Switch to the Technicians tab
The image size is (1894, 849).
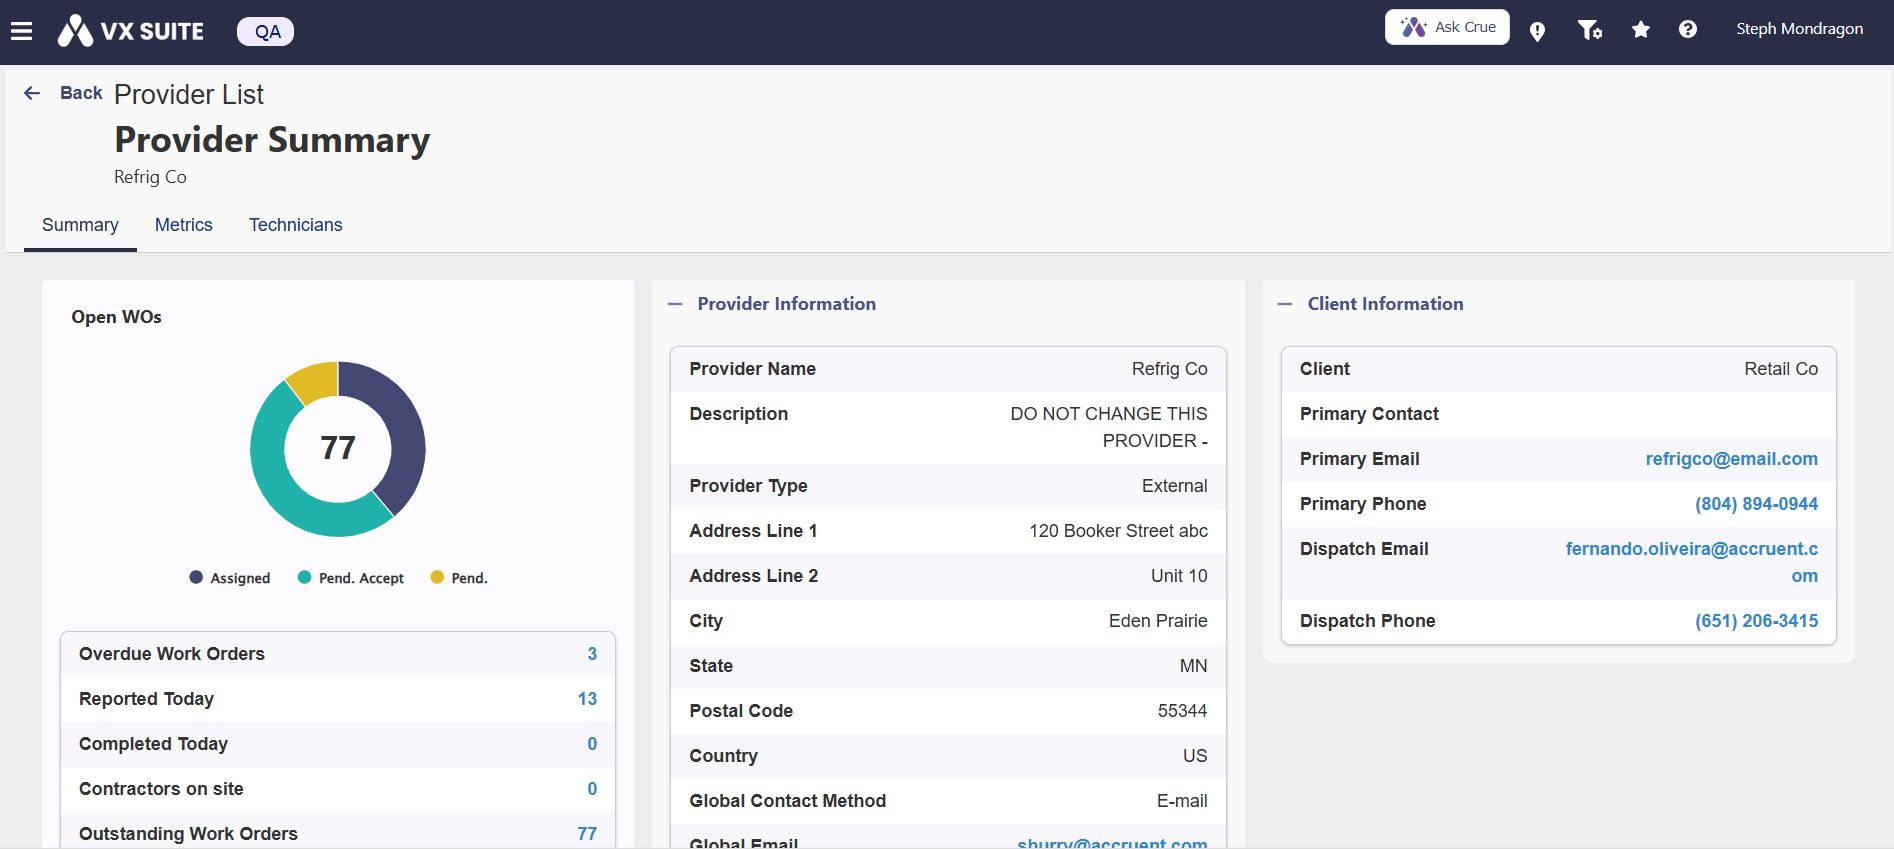pos(296,225)
